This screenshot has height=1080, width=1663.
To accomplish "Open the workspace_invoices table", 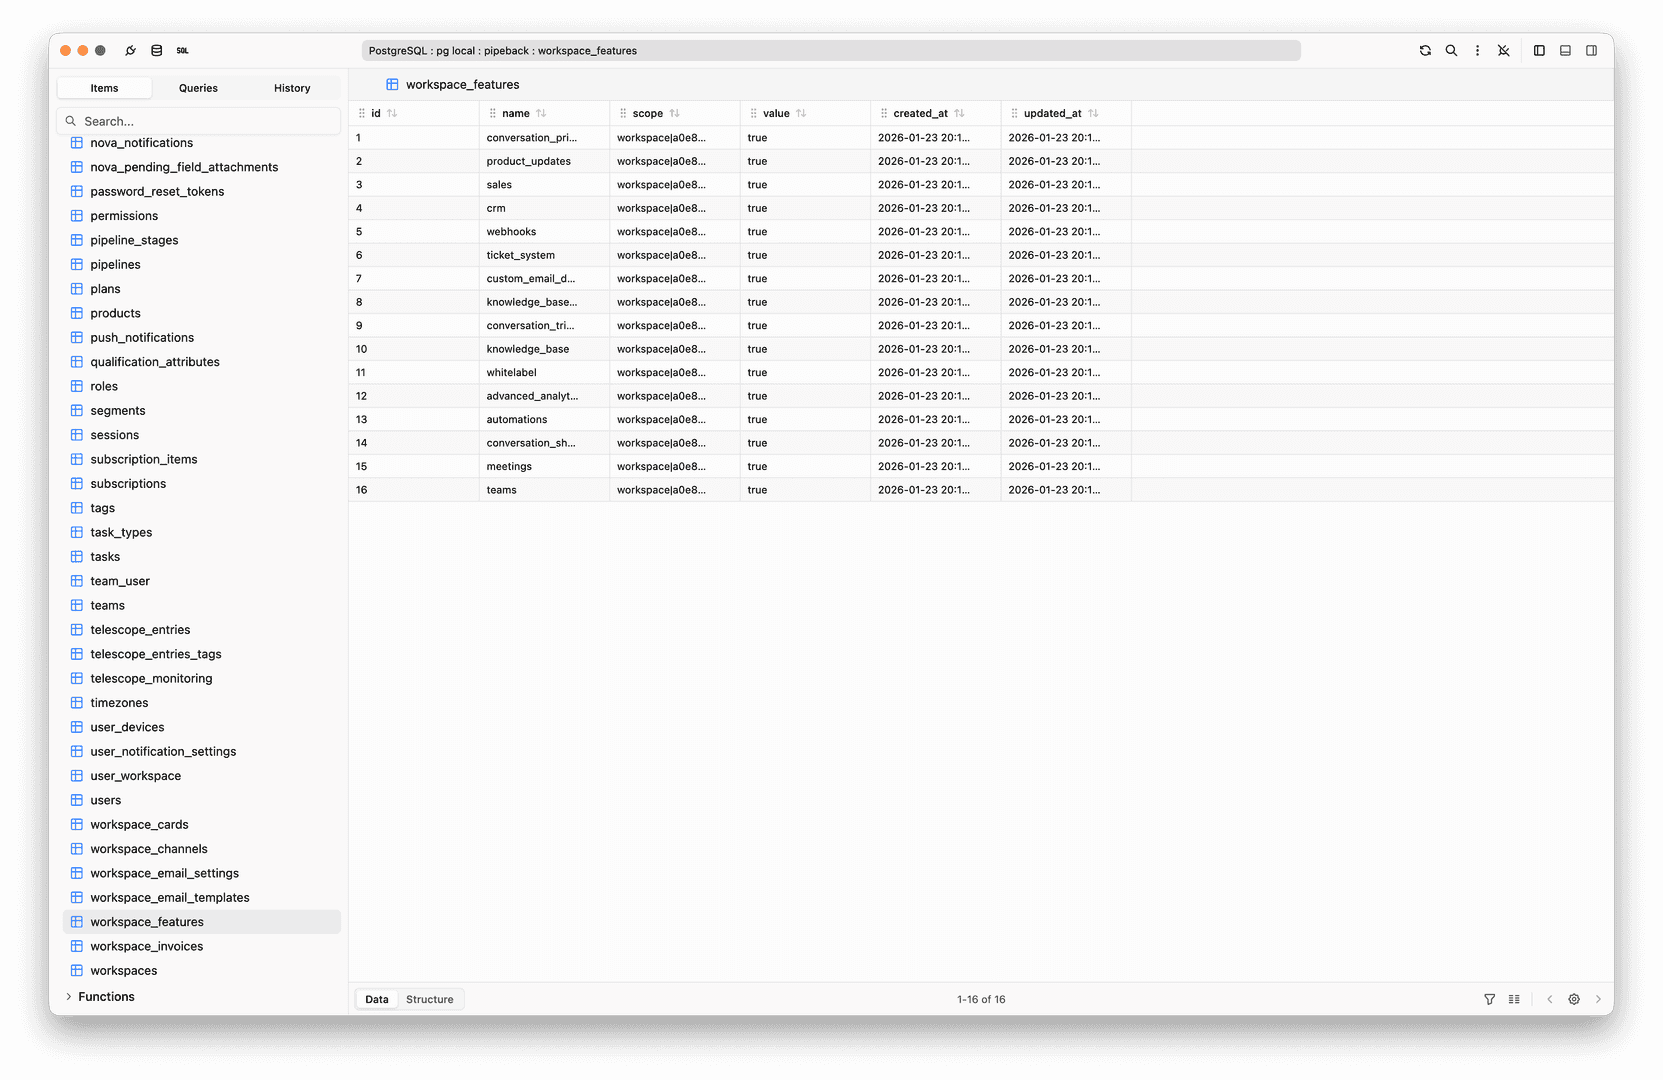I will click(x=147, y=946).
